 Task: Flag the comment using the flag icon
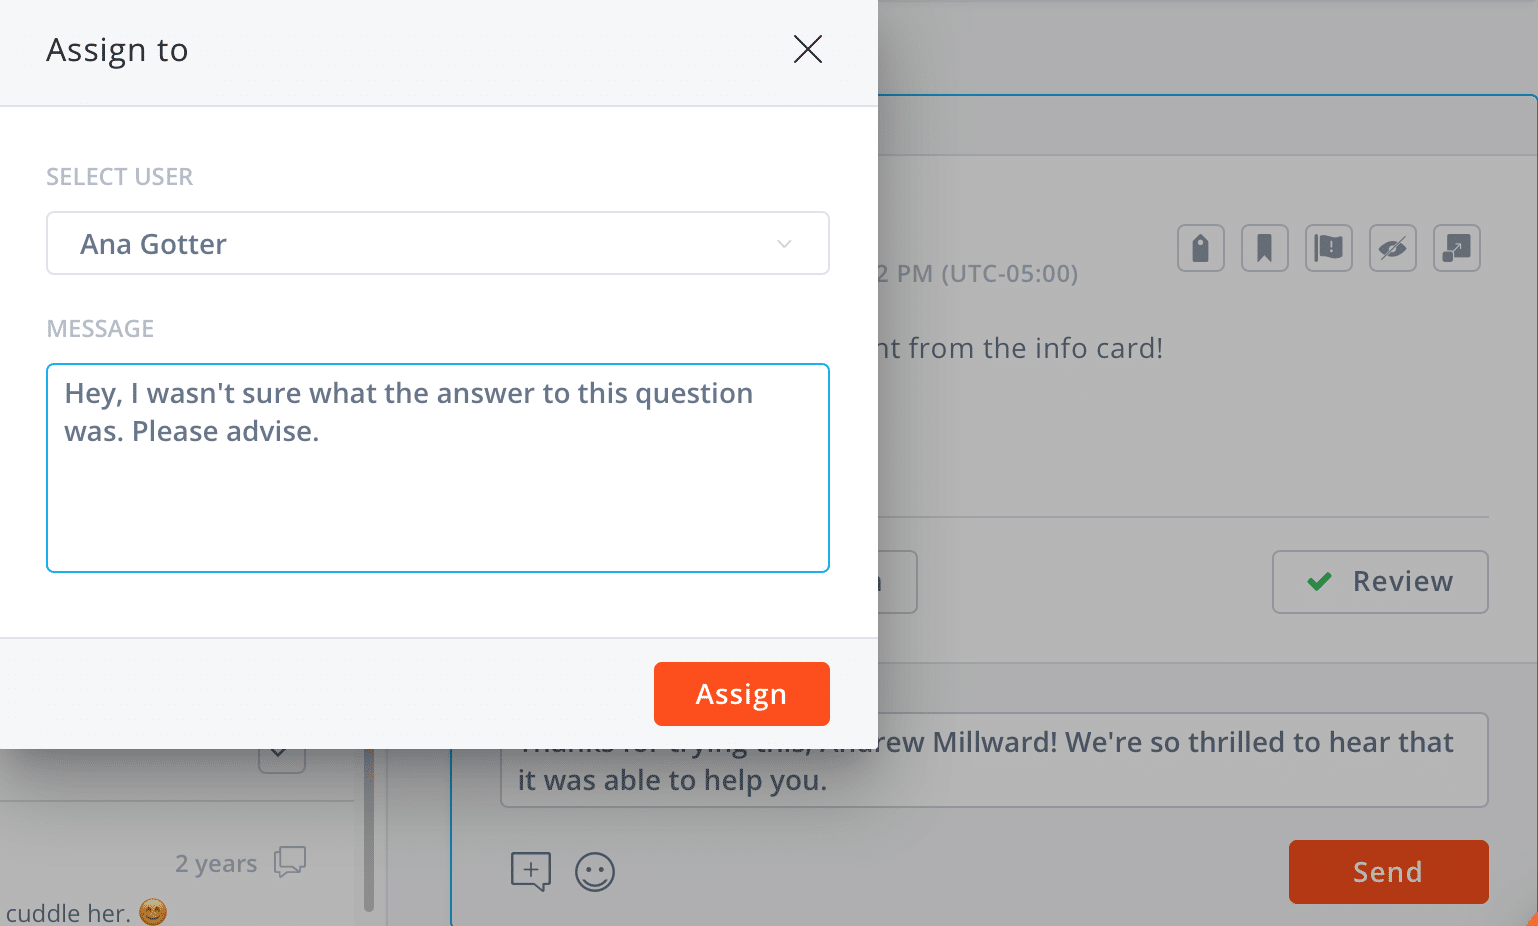click(1328, 248)
